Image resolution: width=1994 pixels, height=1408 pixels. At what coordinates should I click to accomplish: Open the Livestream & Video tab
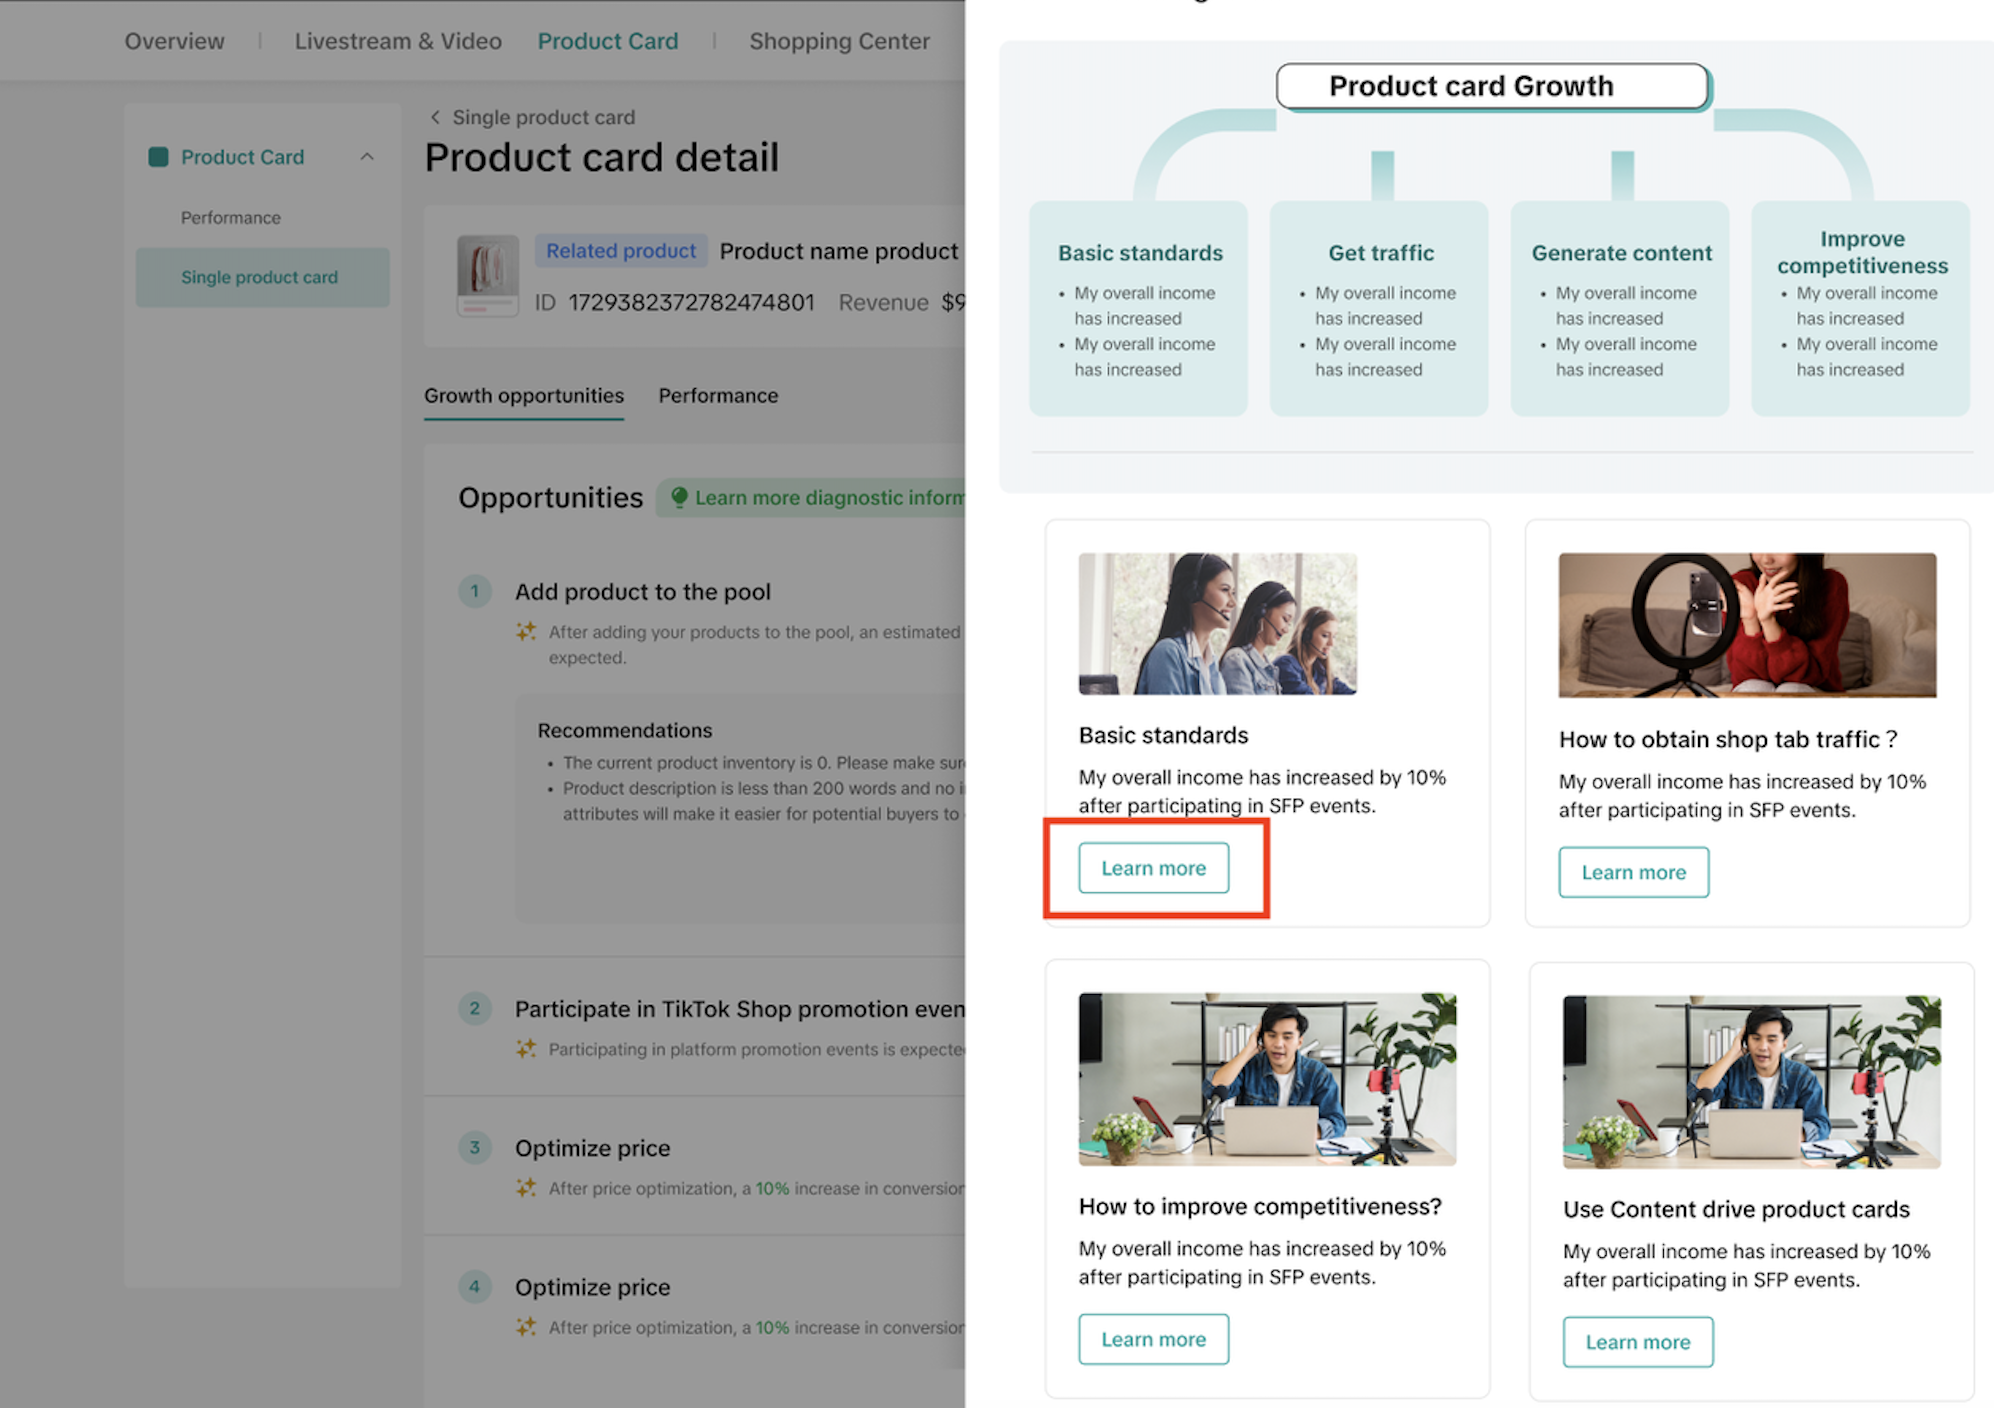point(398,41)
